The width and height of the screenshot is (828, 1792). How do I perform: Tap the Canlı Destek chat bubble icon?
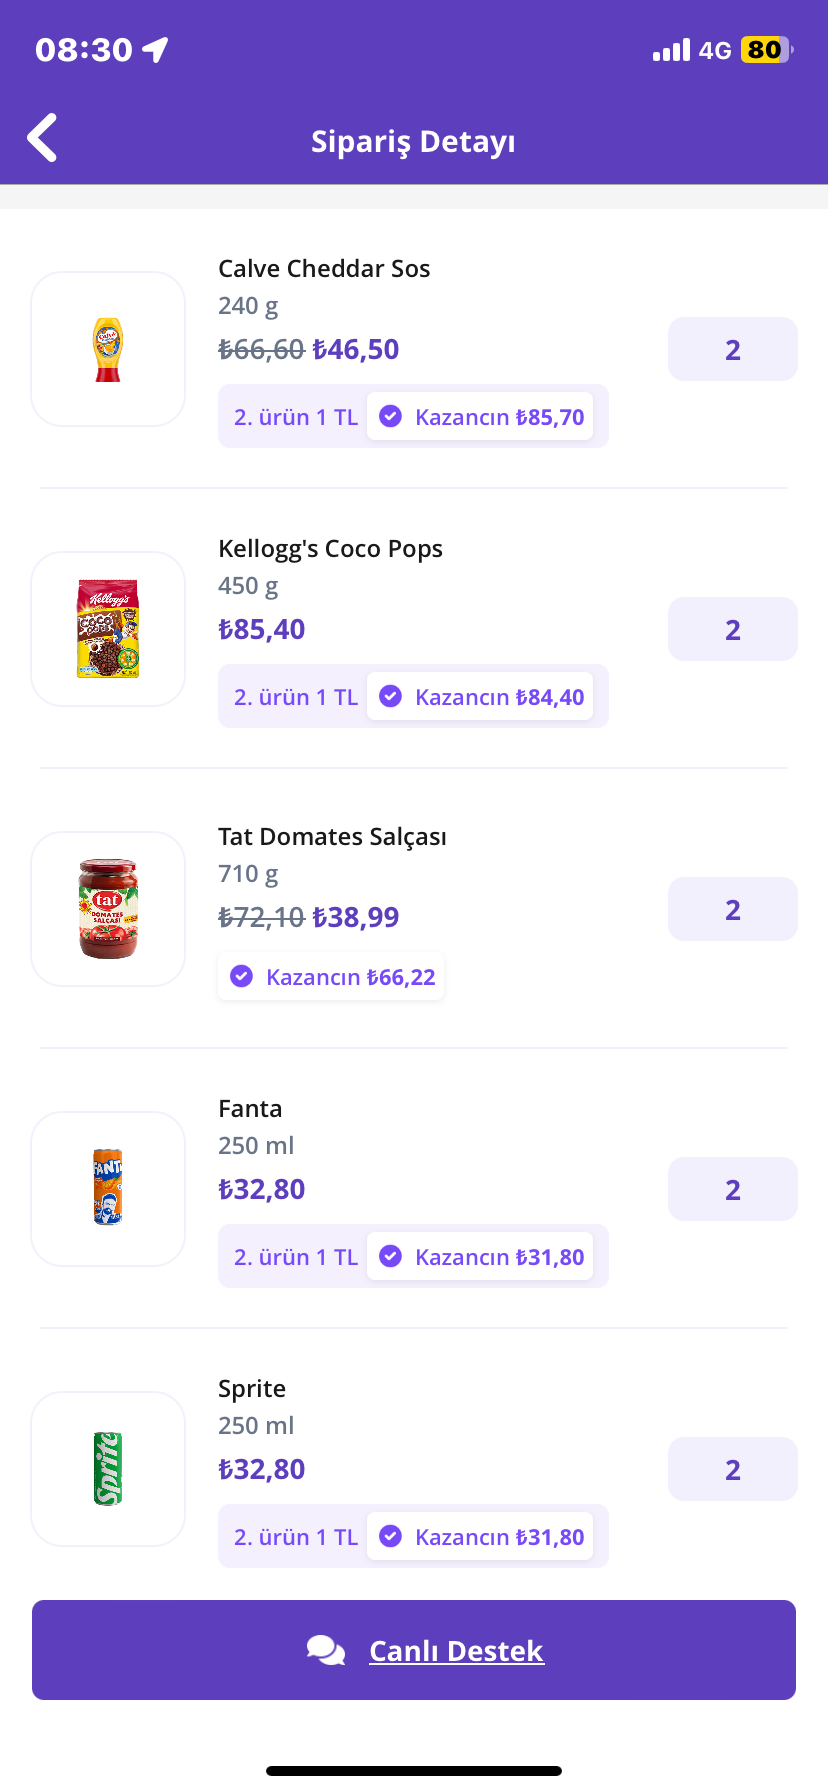[326, 1650]
